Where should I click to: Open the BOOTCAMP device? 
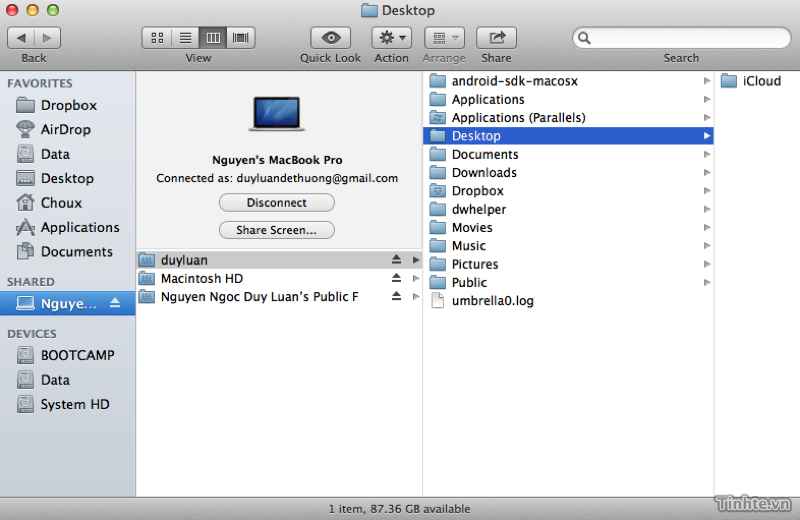click(67, 355)
